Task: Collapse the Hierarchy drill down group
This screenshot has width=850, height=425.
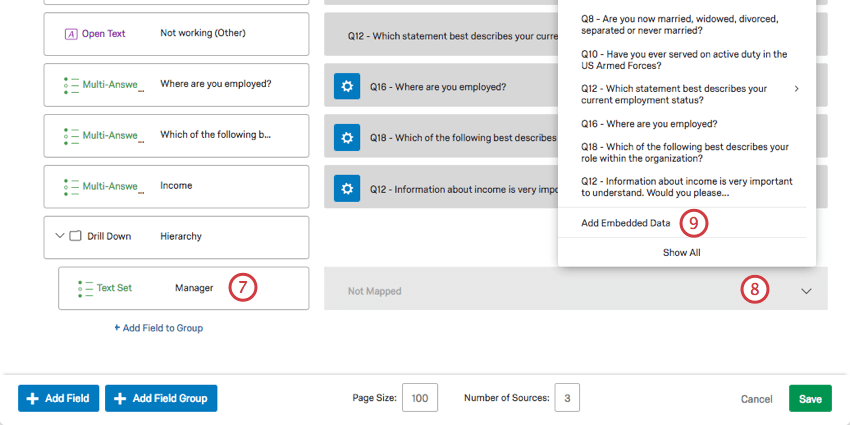Action: pos(59,236)
